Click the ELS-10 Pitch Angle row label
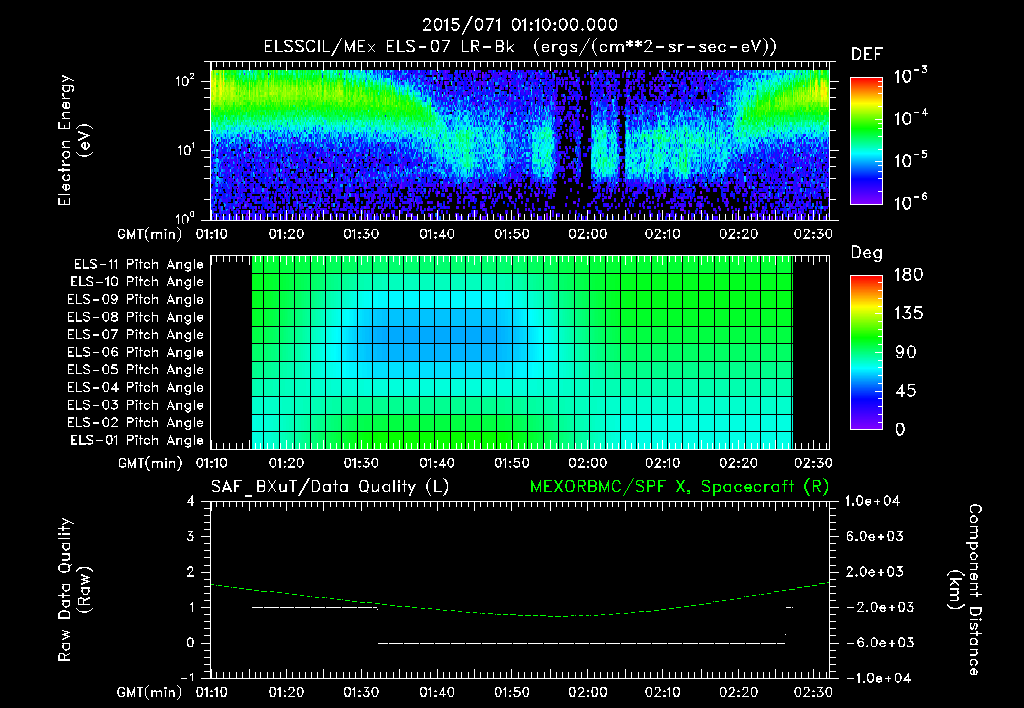The height and width of the screenshot is (708, 1024). point(137,282)
